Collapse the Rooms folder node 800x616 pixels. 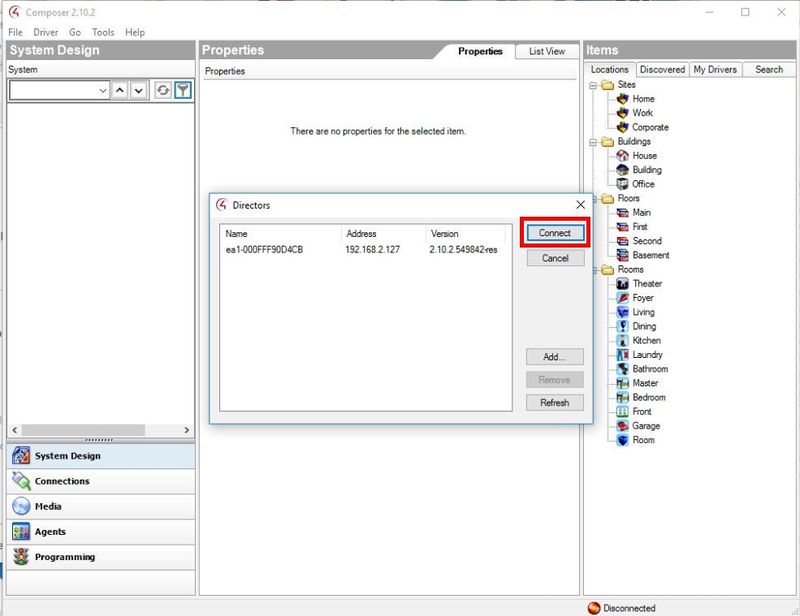point(594,270)
